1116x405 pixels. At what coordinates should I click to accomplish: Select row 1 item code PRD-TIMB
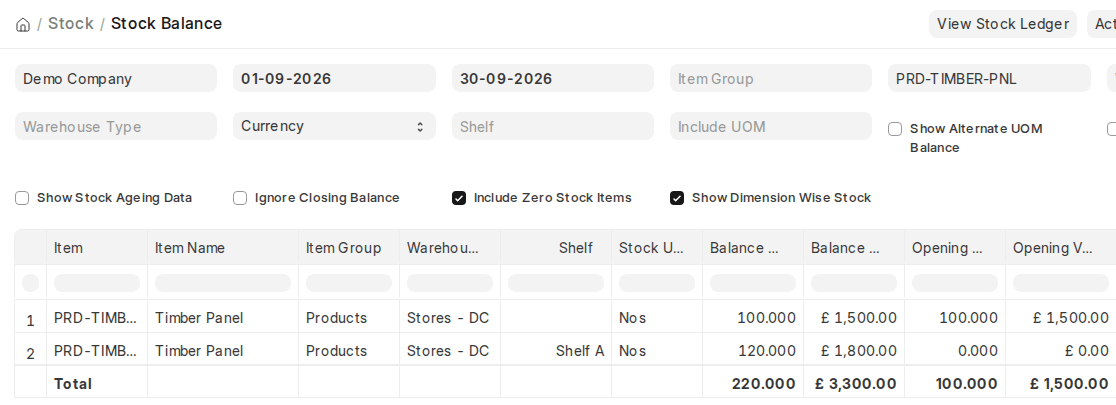(x=97, y=317)
